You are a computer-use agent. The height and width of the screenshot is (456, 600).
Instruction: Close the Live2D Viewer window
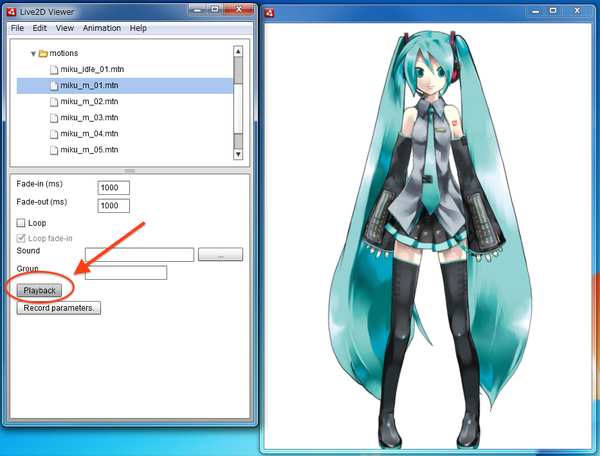click(x=239, y=10)
